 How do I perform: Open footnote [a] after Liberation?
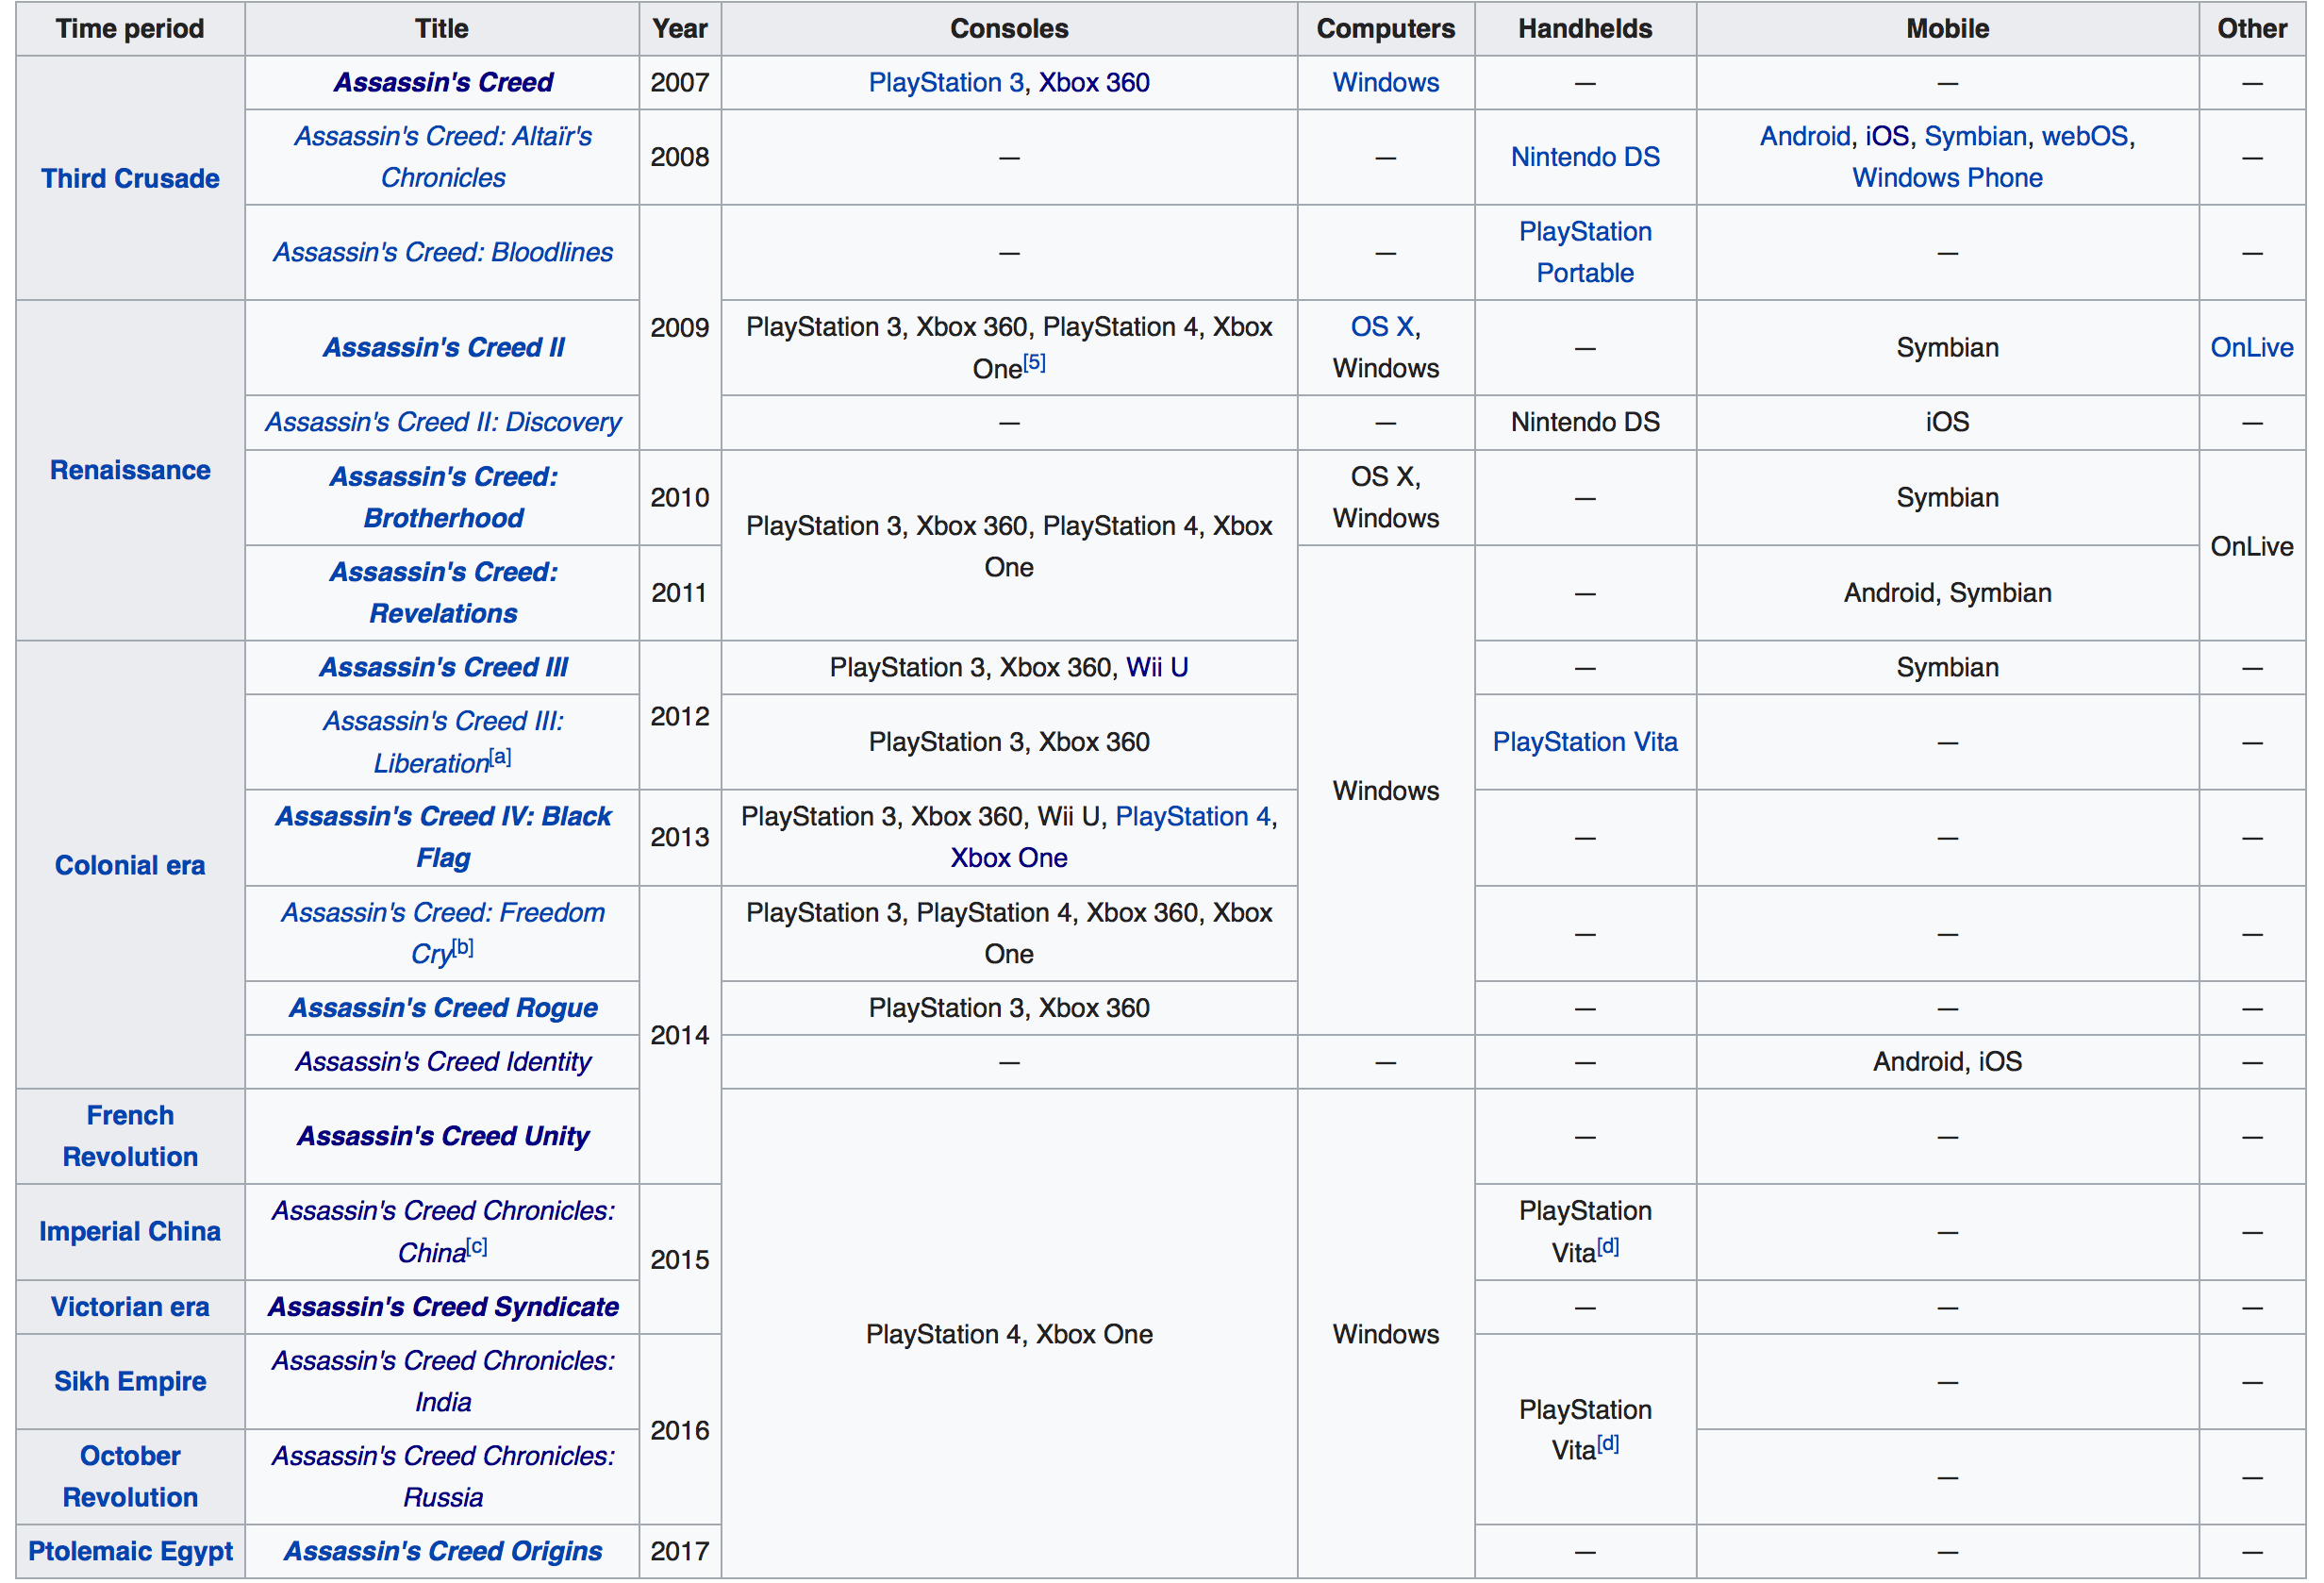pyautogui.click(x=501, y=757)
